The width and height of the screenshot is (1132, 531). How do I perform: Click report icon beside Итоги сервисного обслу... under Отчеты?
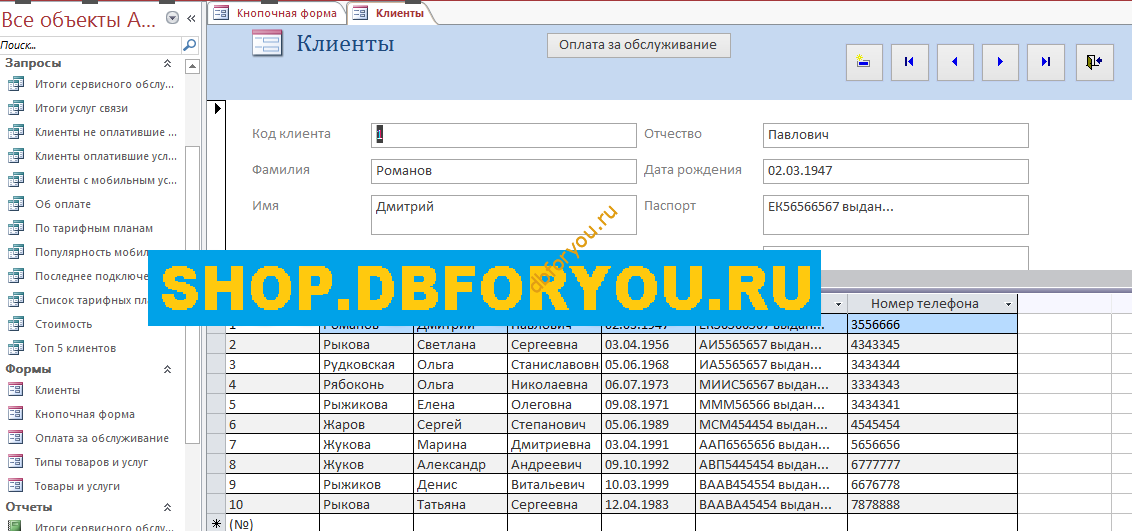tap(15, 527)
